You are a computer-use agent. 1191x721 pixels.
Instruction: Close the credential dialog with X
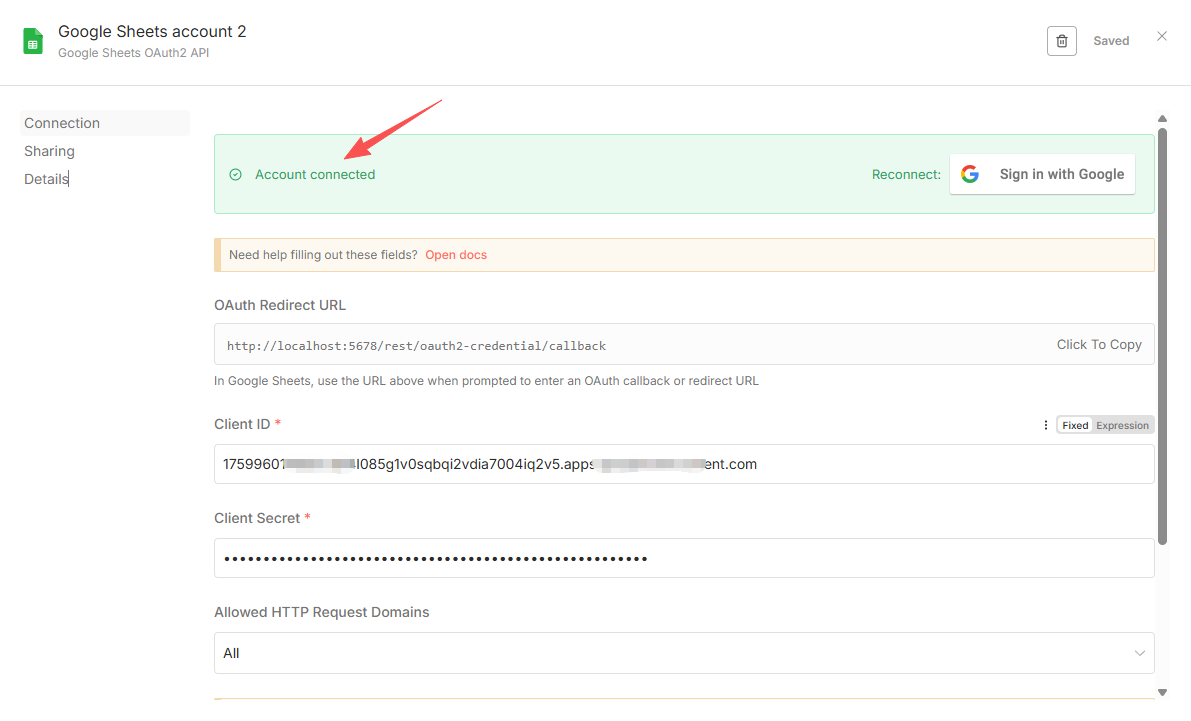tap(1161, 36)
